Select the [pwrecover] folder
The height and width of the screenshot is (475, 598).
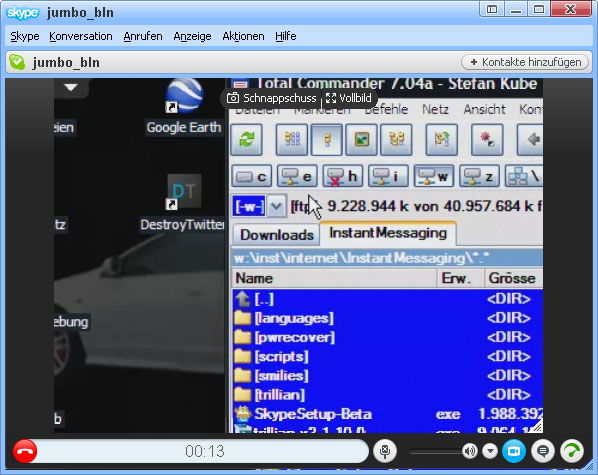tap(387, 337)
